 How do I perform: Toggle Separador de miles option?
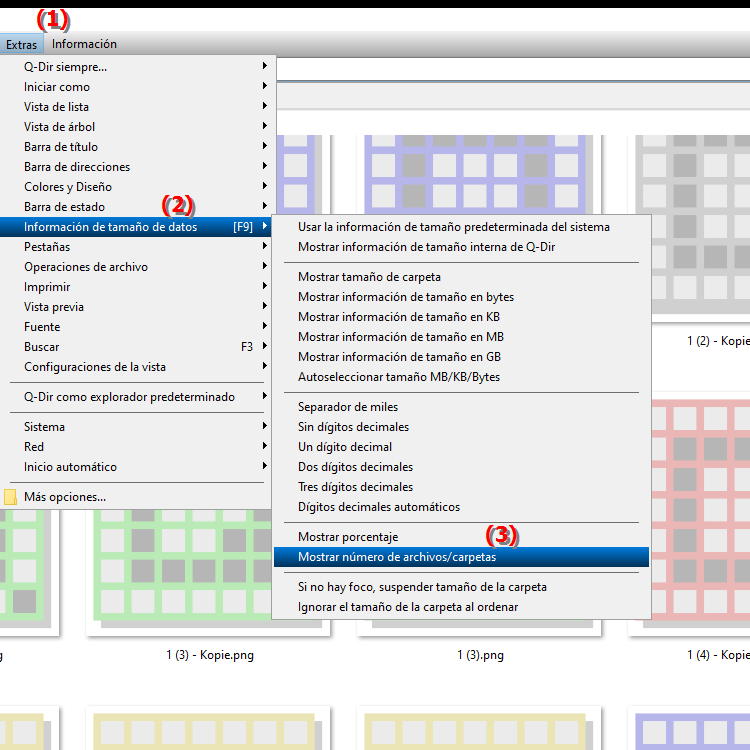point(461,407)
